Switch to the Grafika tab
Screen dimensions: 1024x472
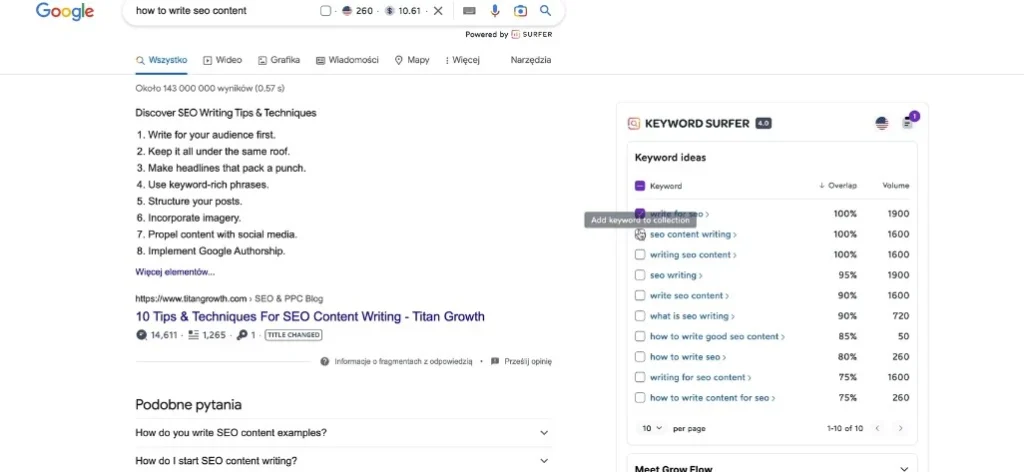279,60
